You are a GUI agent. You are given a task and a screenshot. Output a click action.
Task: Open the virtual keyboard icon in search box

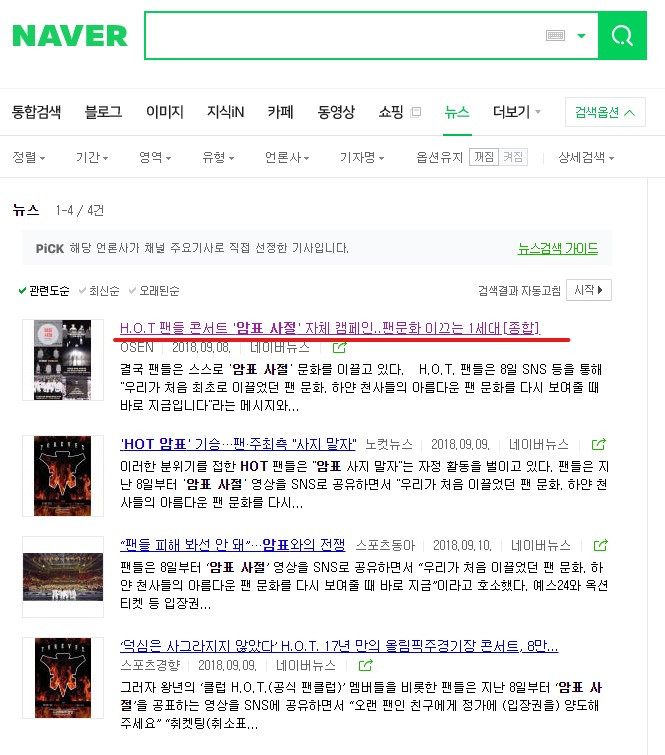coord(555,36)
